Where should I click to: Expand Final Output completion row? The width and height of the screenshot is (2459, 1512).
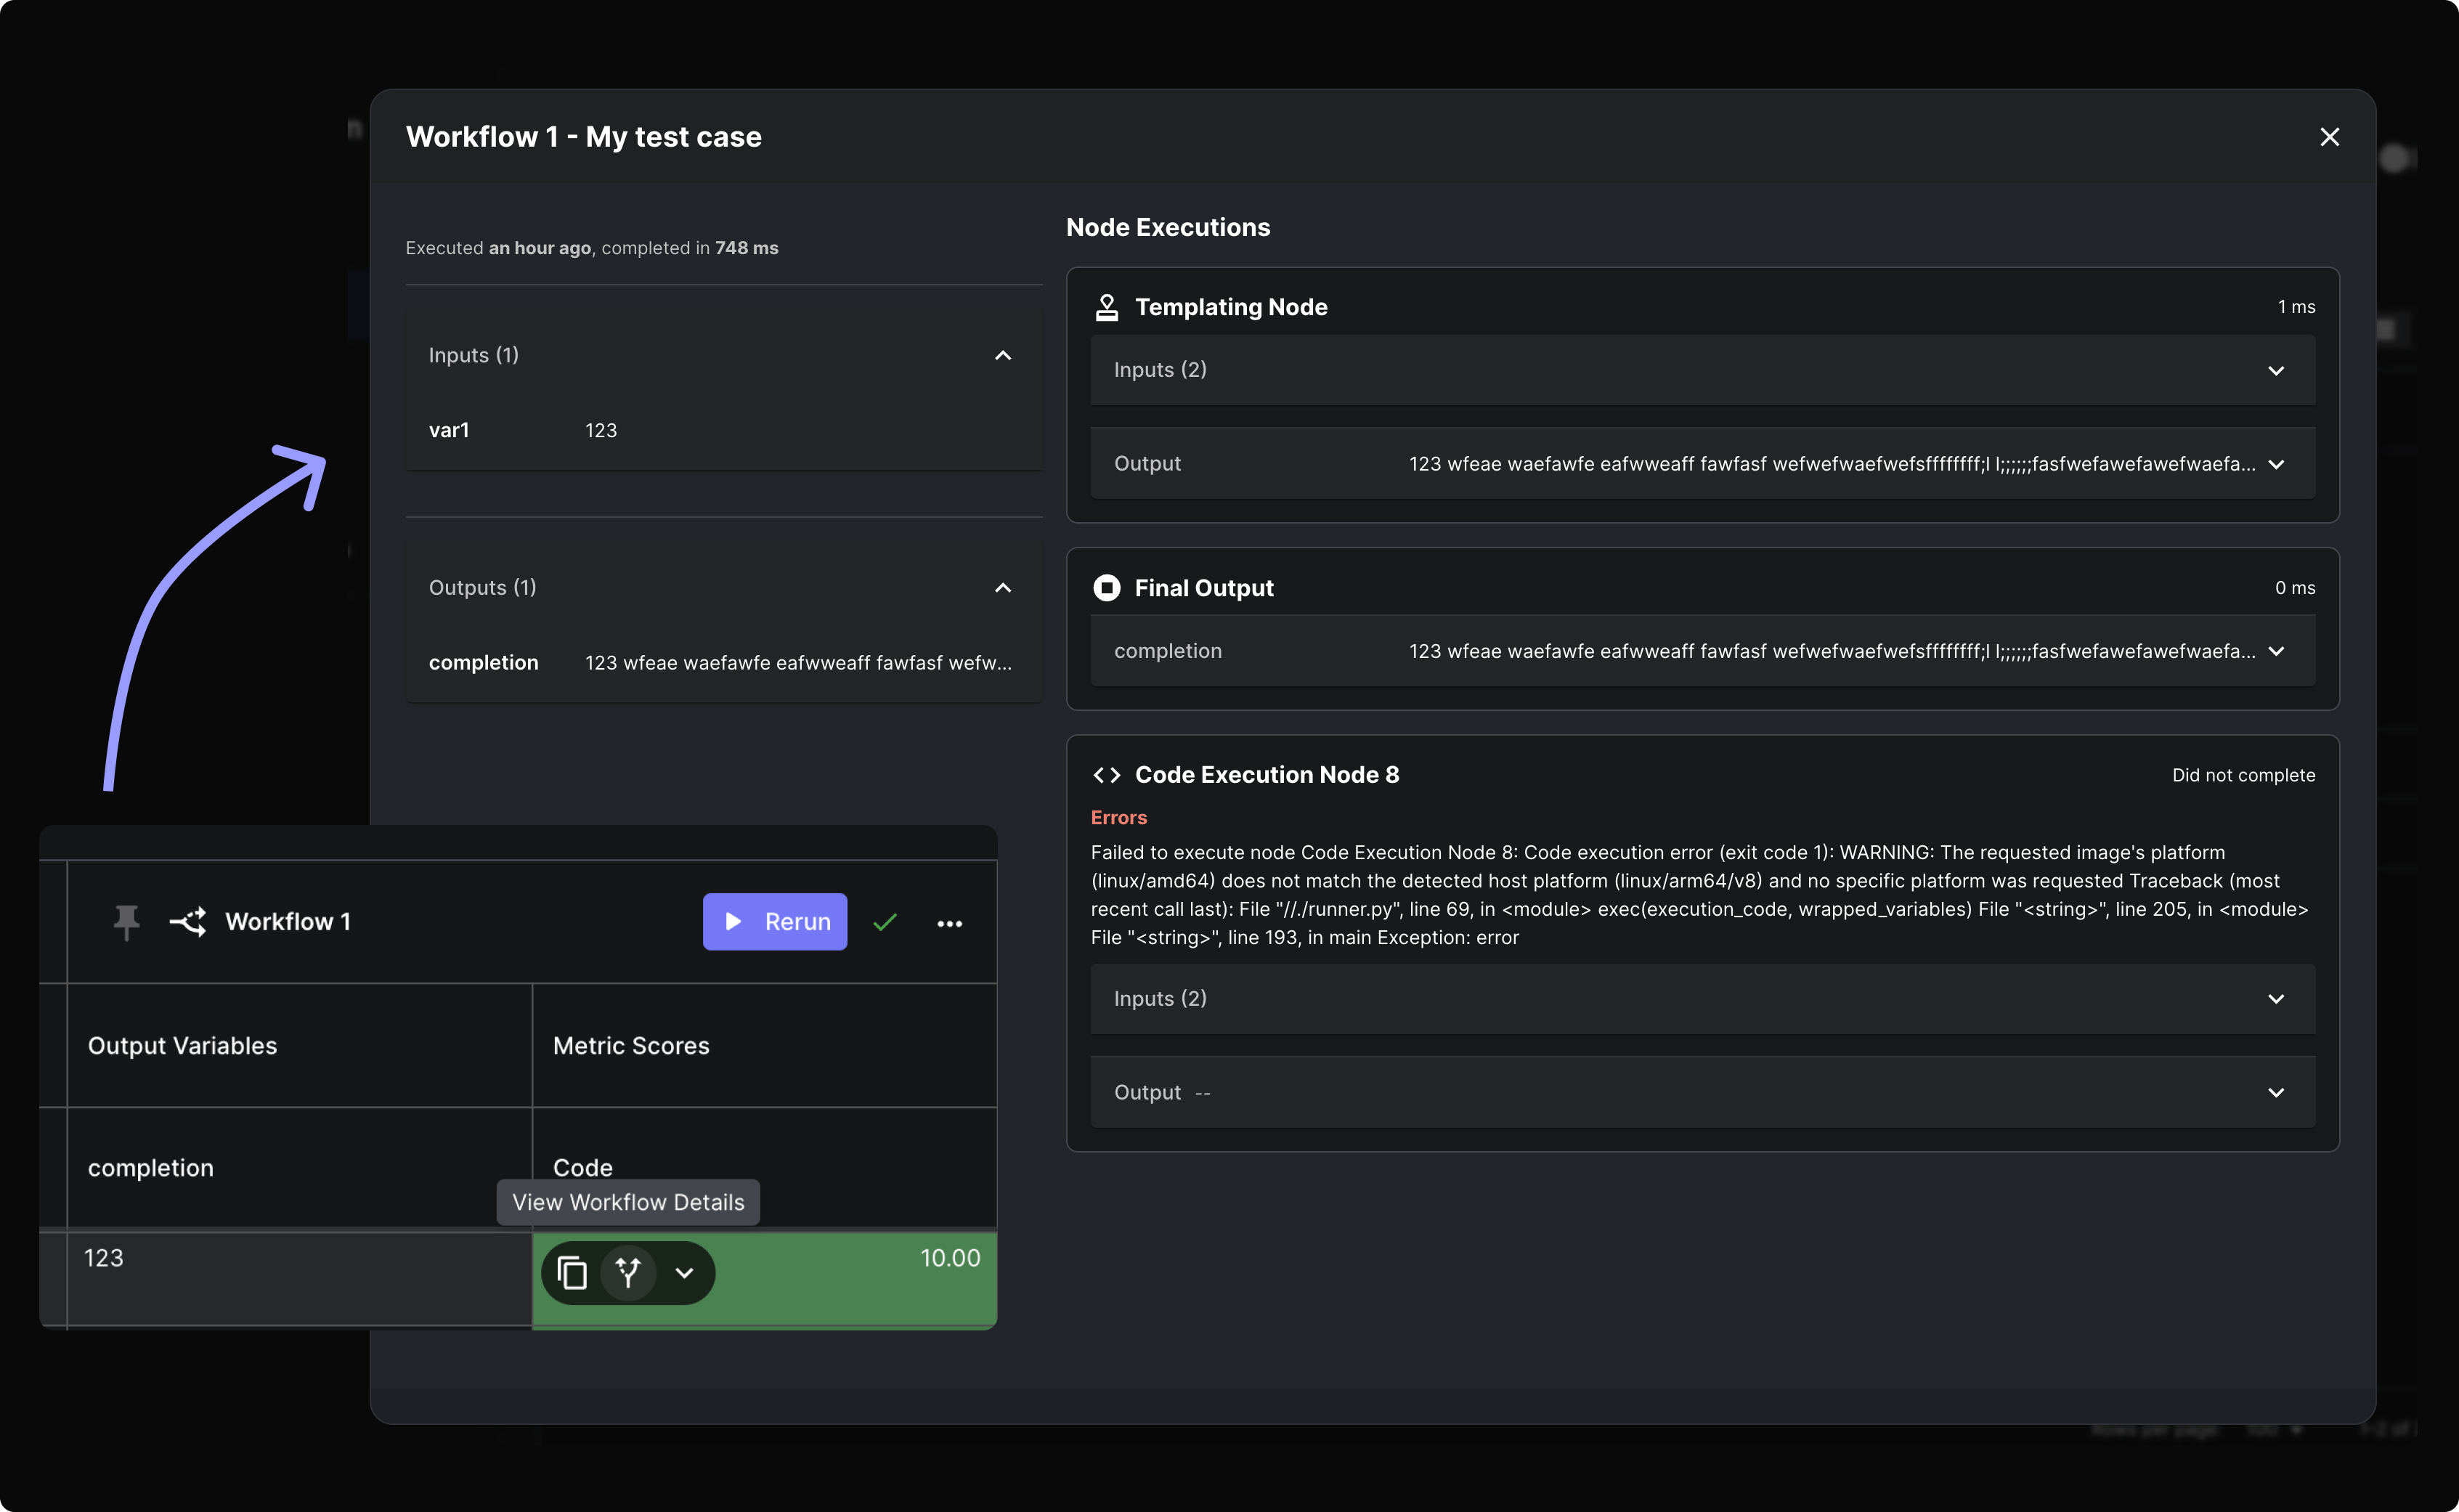point(2276,651)
